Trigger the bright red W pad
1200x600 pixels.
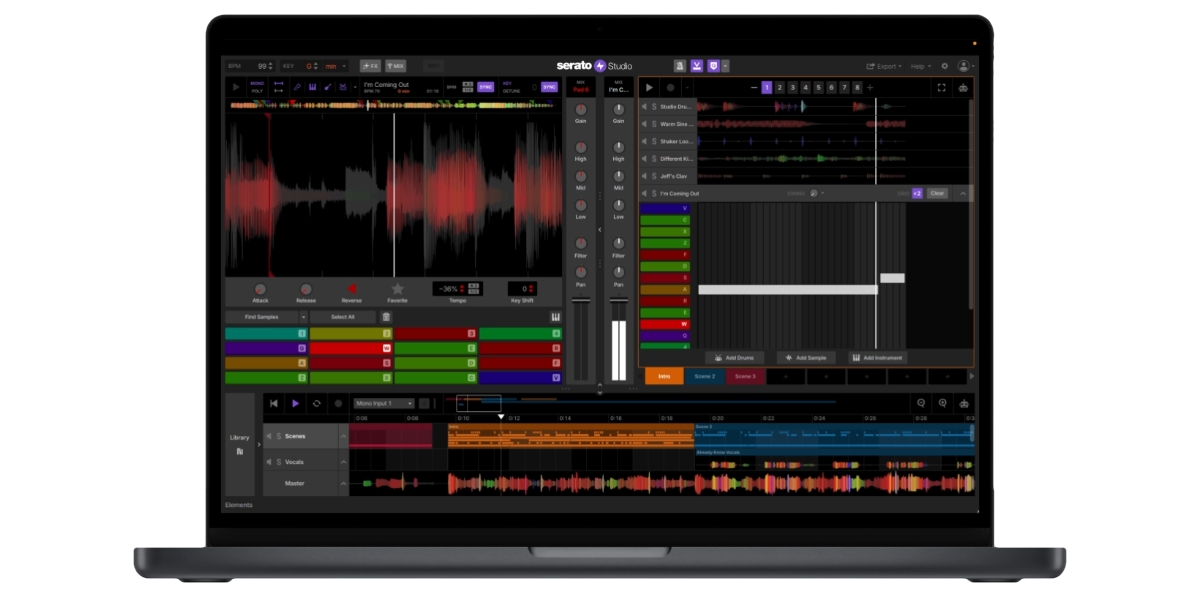pos(350,348)
